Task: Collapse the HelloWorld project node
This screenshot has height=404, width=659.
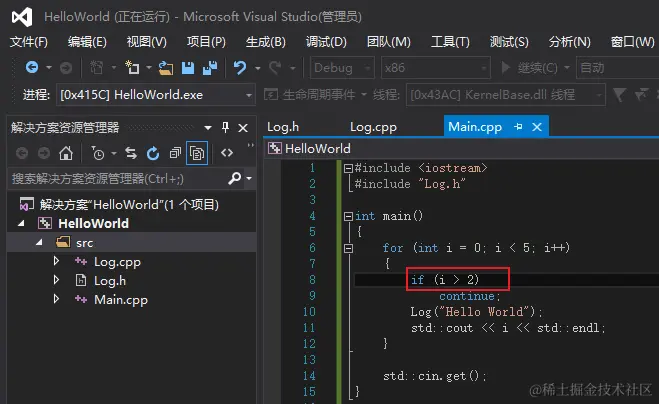Action: tap(21, 224)
